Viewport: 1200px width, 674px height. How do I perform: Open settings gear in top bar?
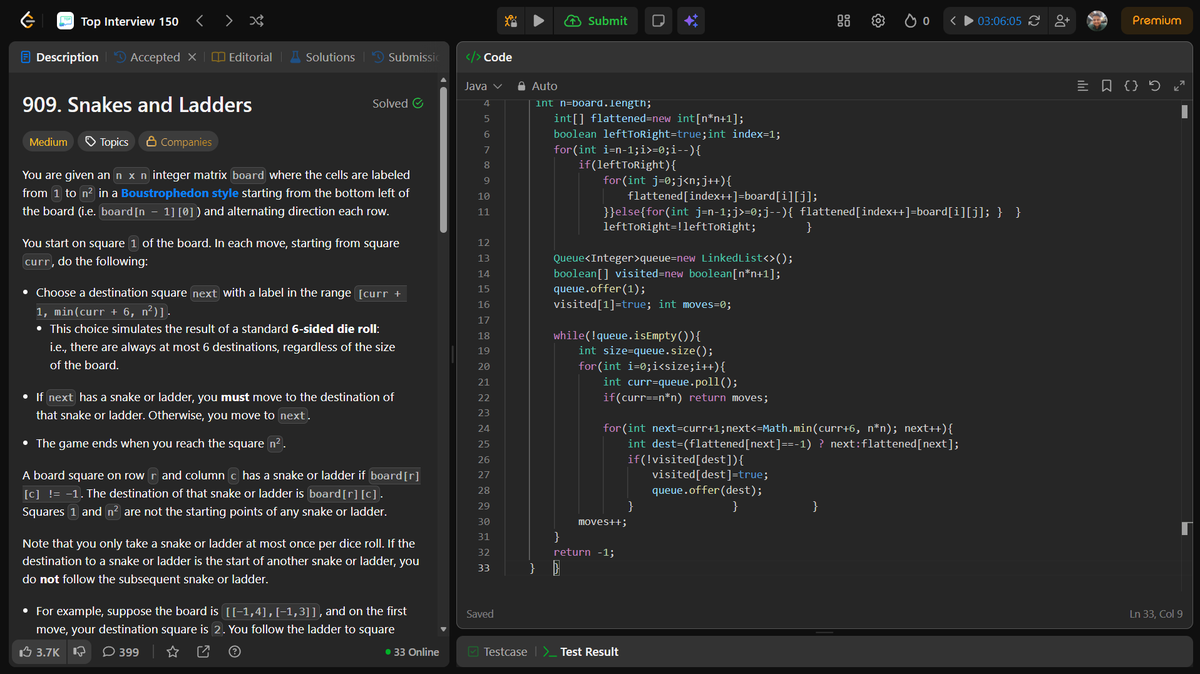pos(878,20)
